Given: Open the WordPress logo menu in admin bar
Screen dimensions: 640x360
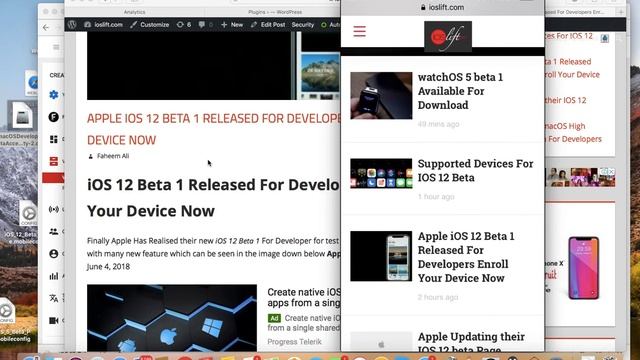Looking at the screenshot, I should [x=72, y=24].
